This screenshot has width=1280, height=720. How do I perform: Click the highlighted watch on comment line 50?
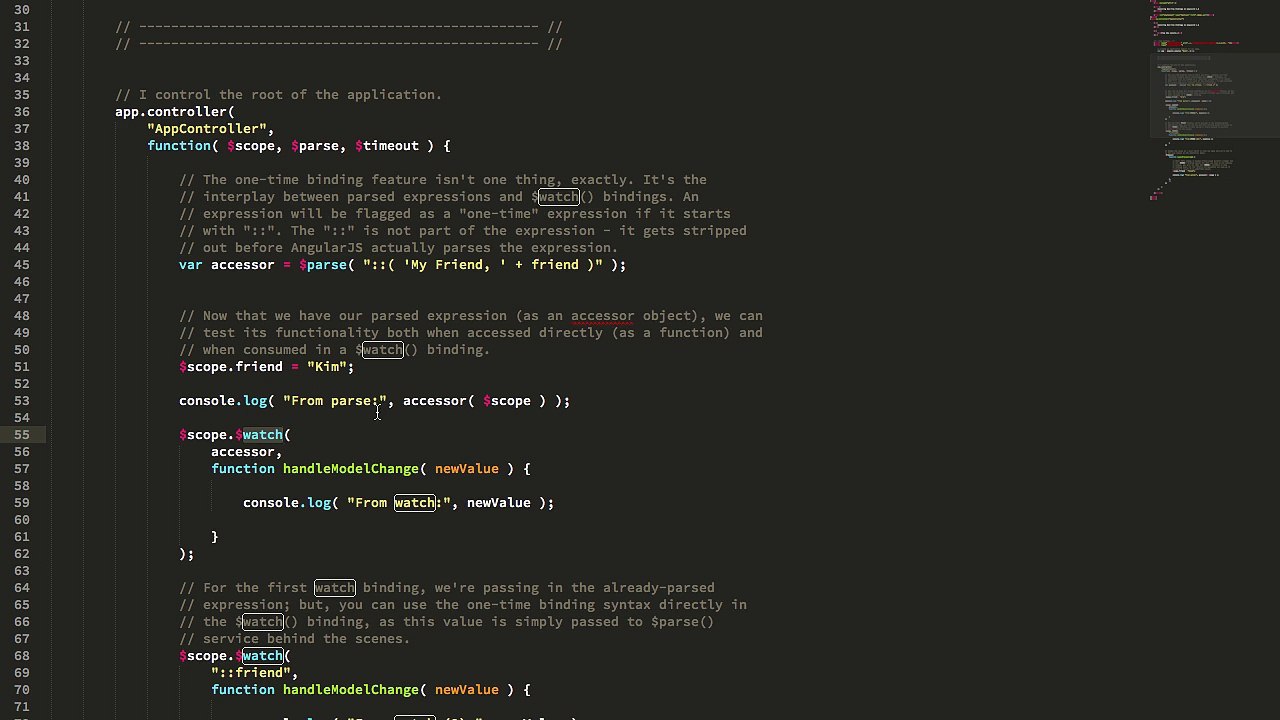(x=383, y=350)
